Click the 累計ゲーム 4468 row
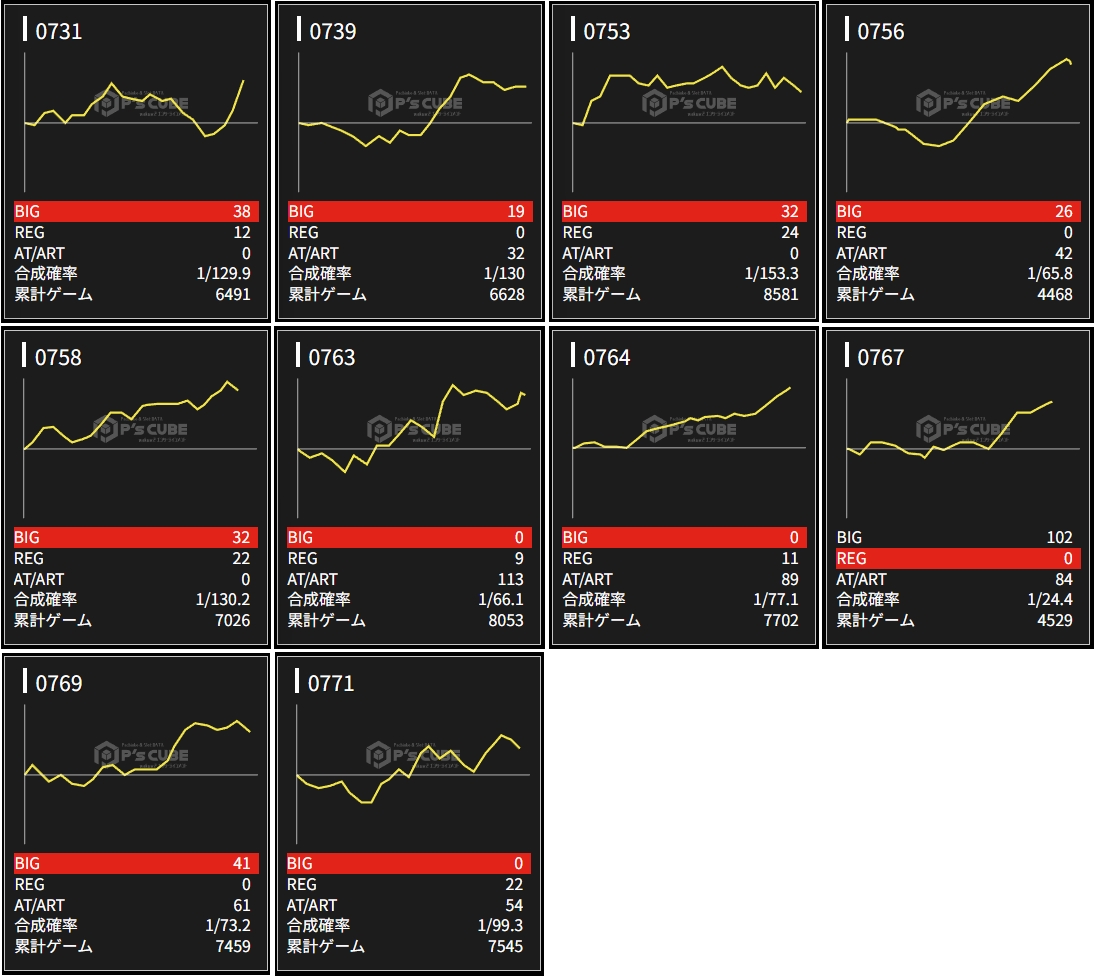 [958, 294]
